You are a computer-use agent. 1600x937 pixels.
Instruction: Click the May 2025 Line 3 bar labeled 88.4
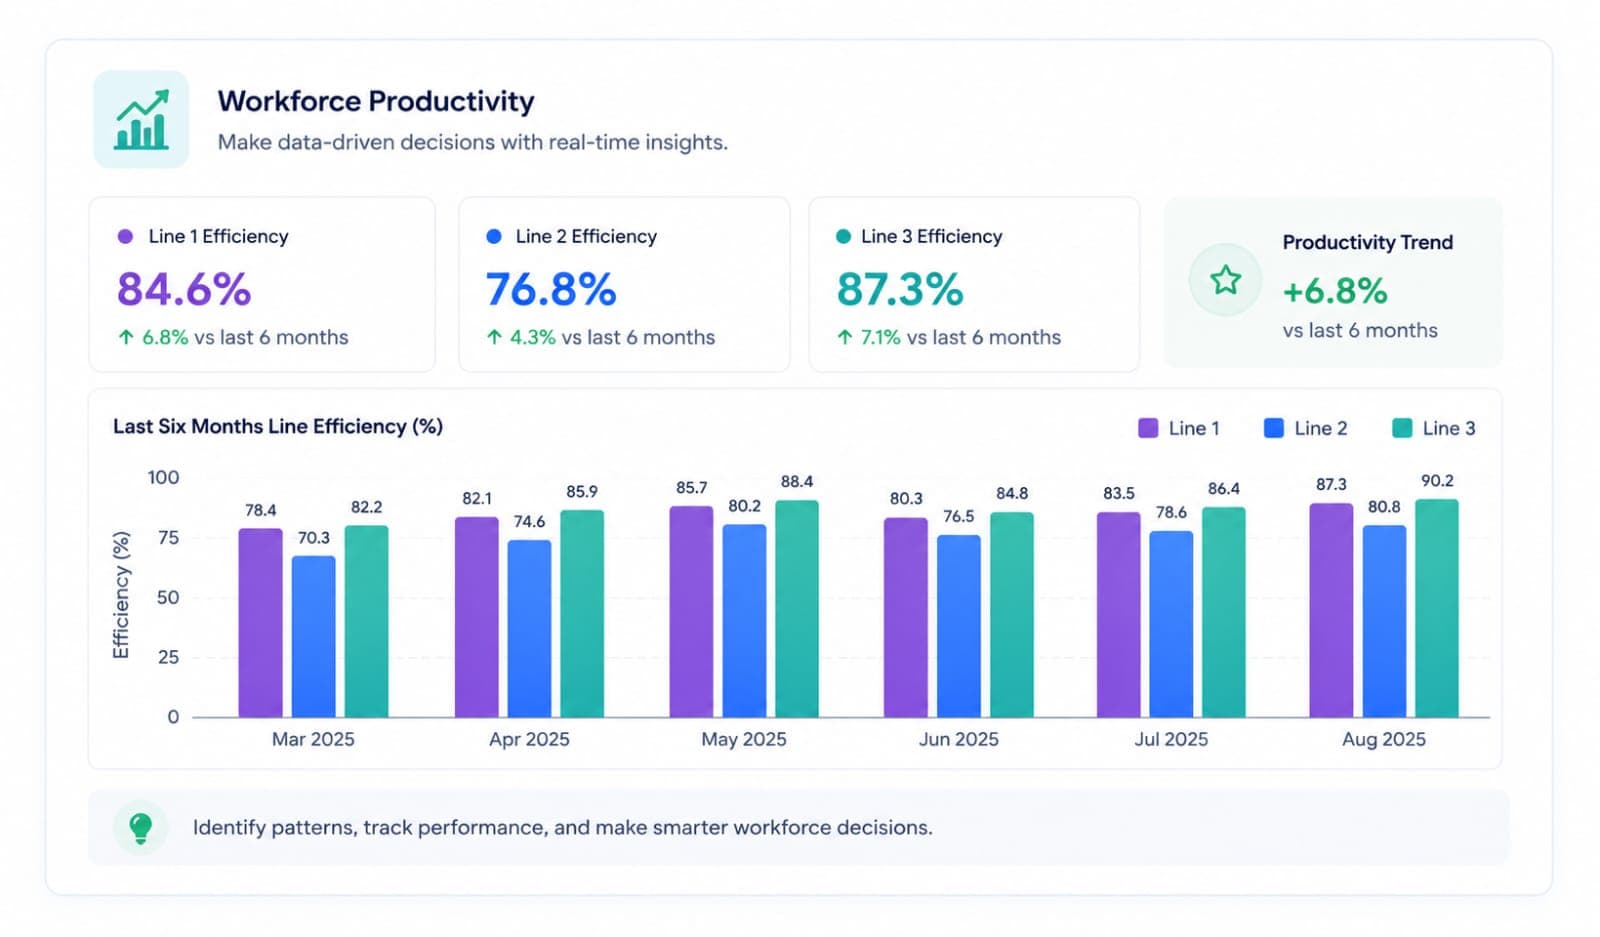pyautogui.click(x=797, y=609)
